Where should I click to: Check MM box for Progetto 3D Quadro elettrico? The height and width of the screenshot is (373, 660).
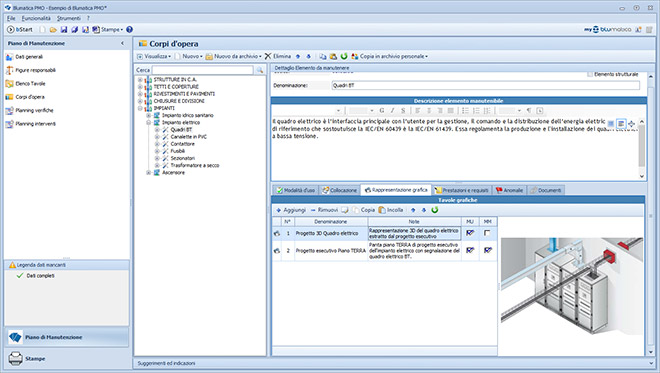[x=487, y=233]
